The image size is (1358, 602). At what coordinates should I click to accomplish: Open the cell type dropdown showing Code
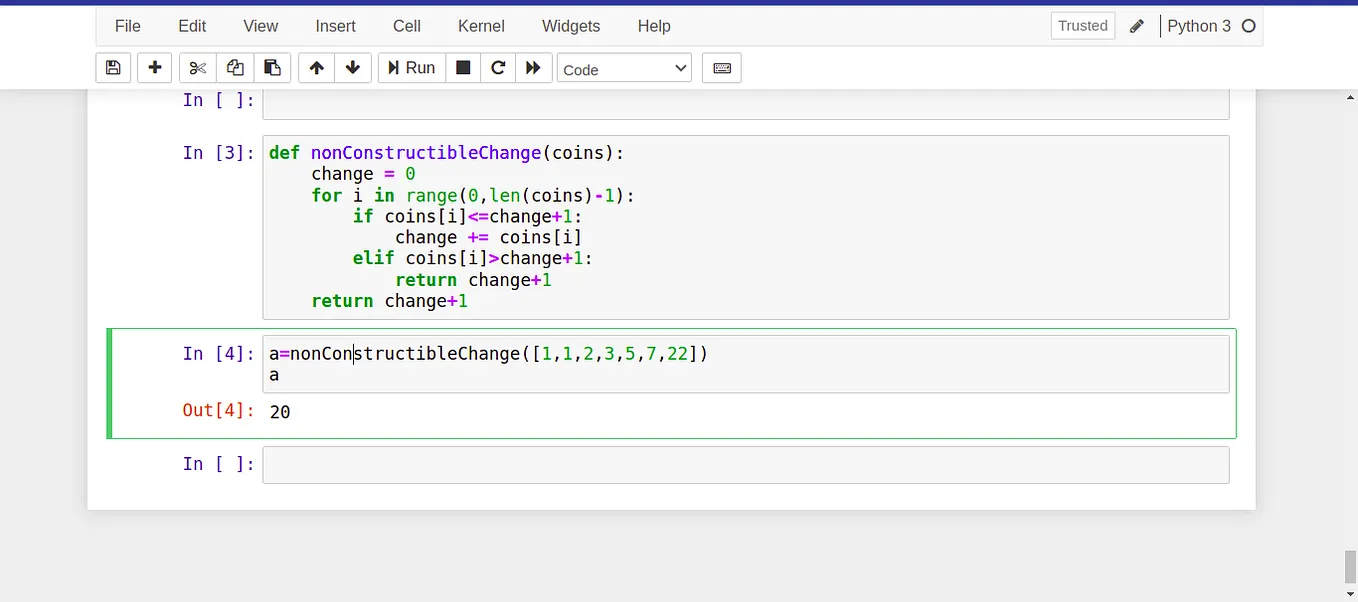[624, 68]
